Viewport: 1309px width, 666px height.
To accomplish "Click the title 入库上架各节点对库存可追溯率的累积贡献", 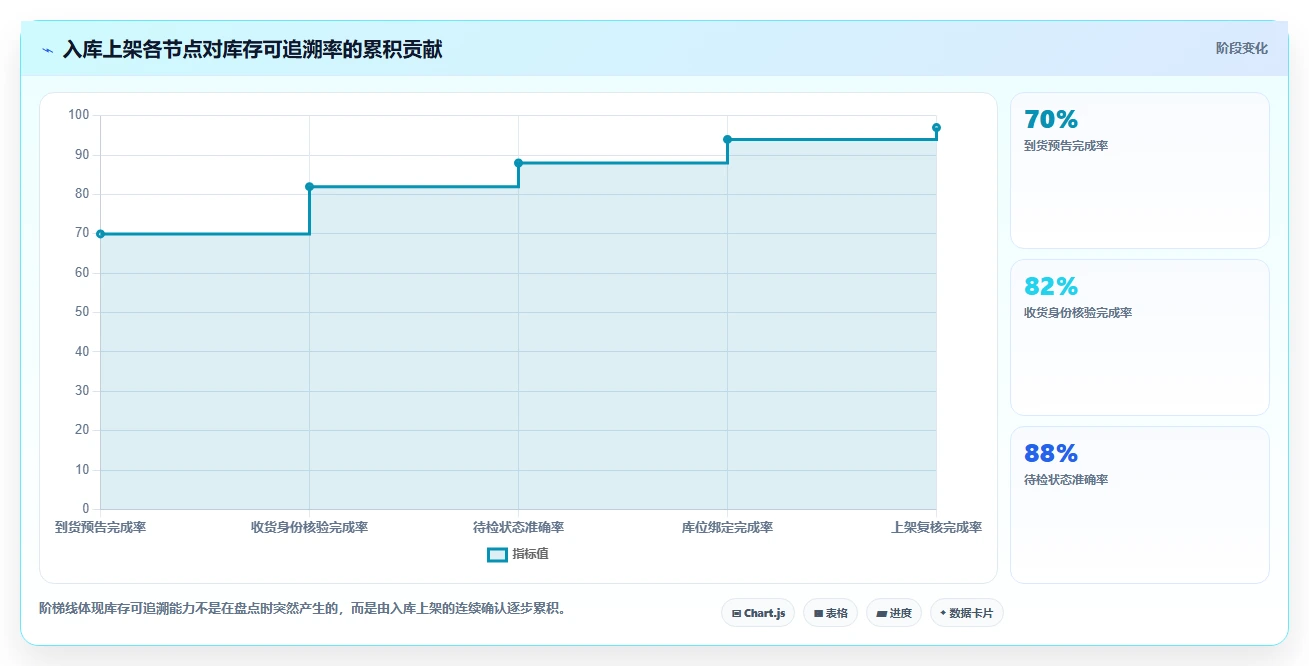I will point(252,50).
